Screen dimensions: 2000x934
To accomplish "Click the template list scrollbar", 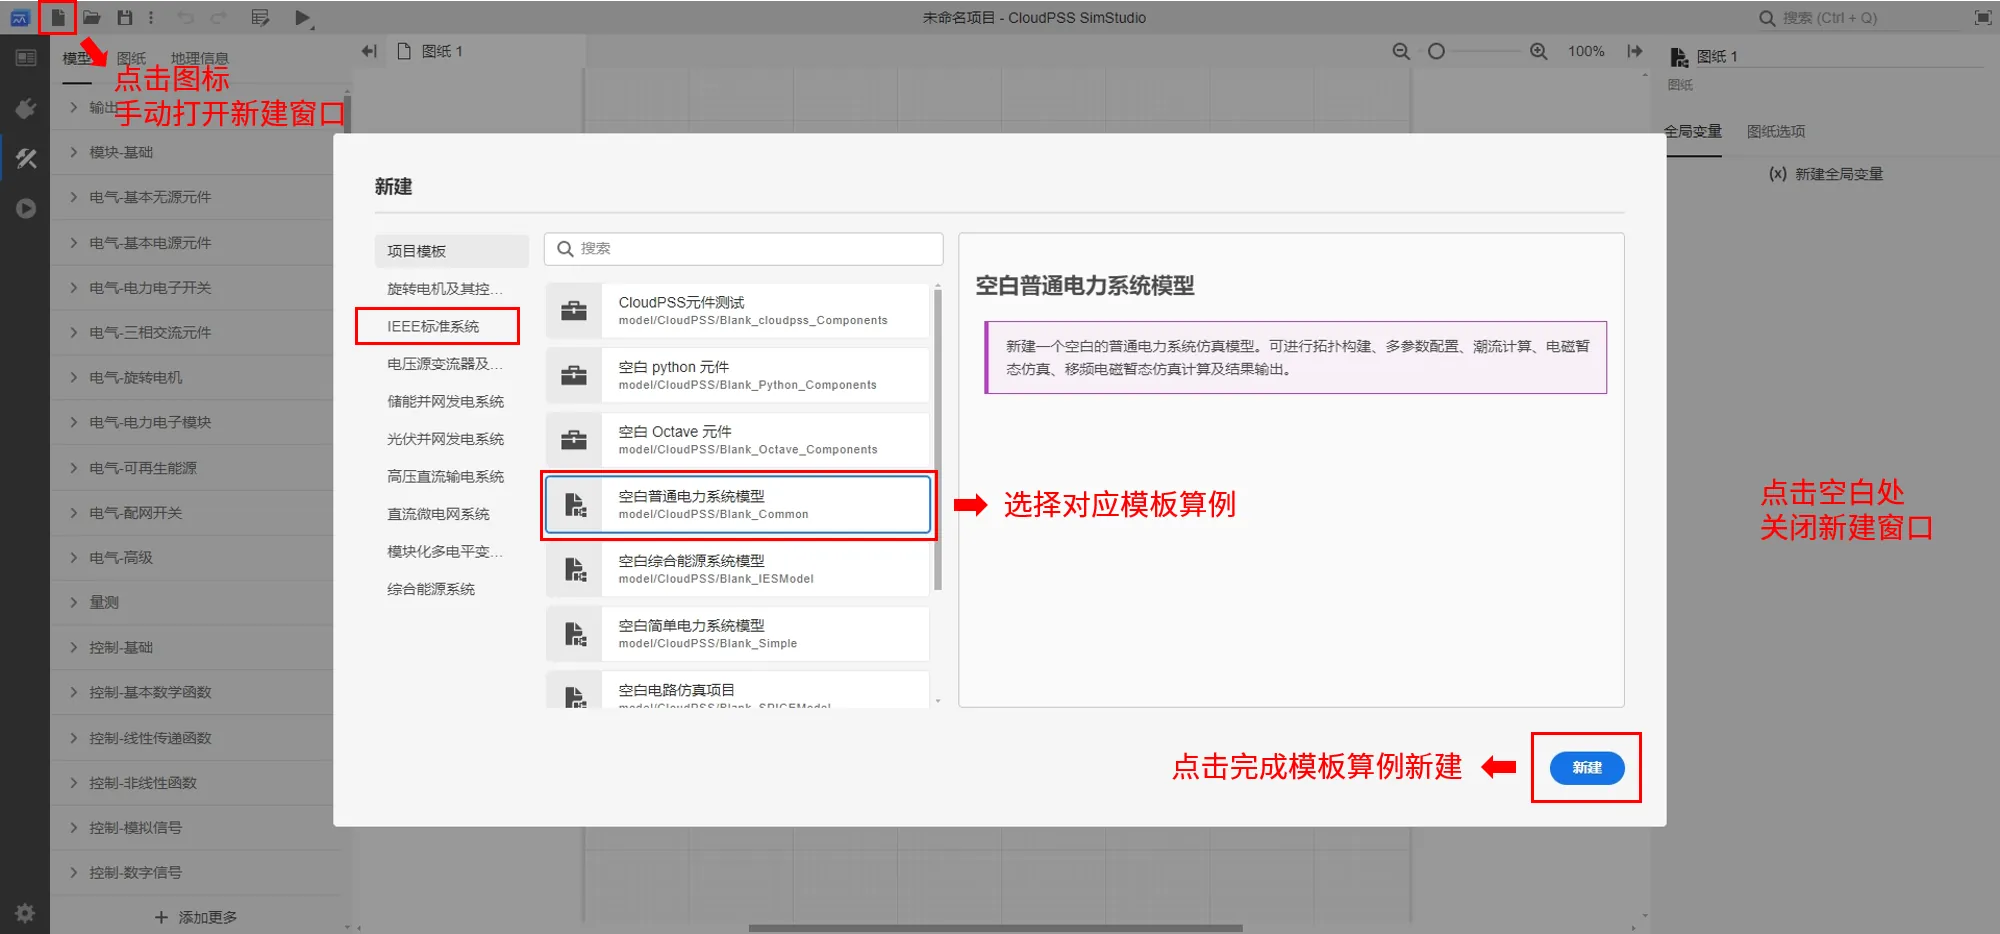I will click(937, 440).
